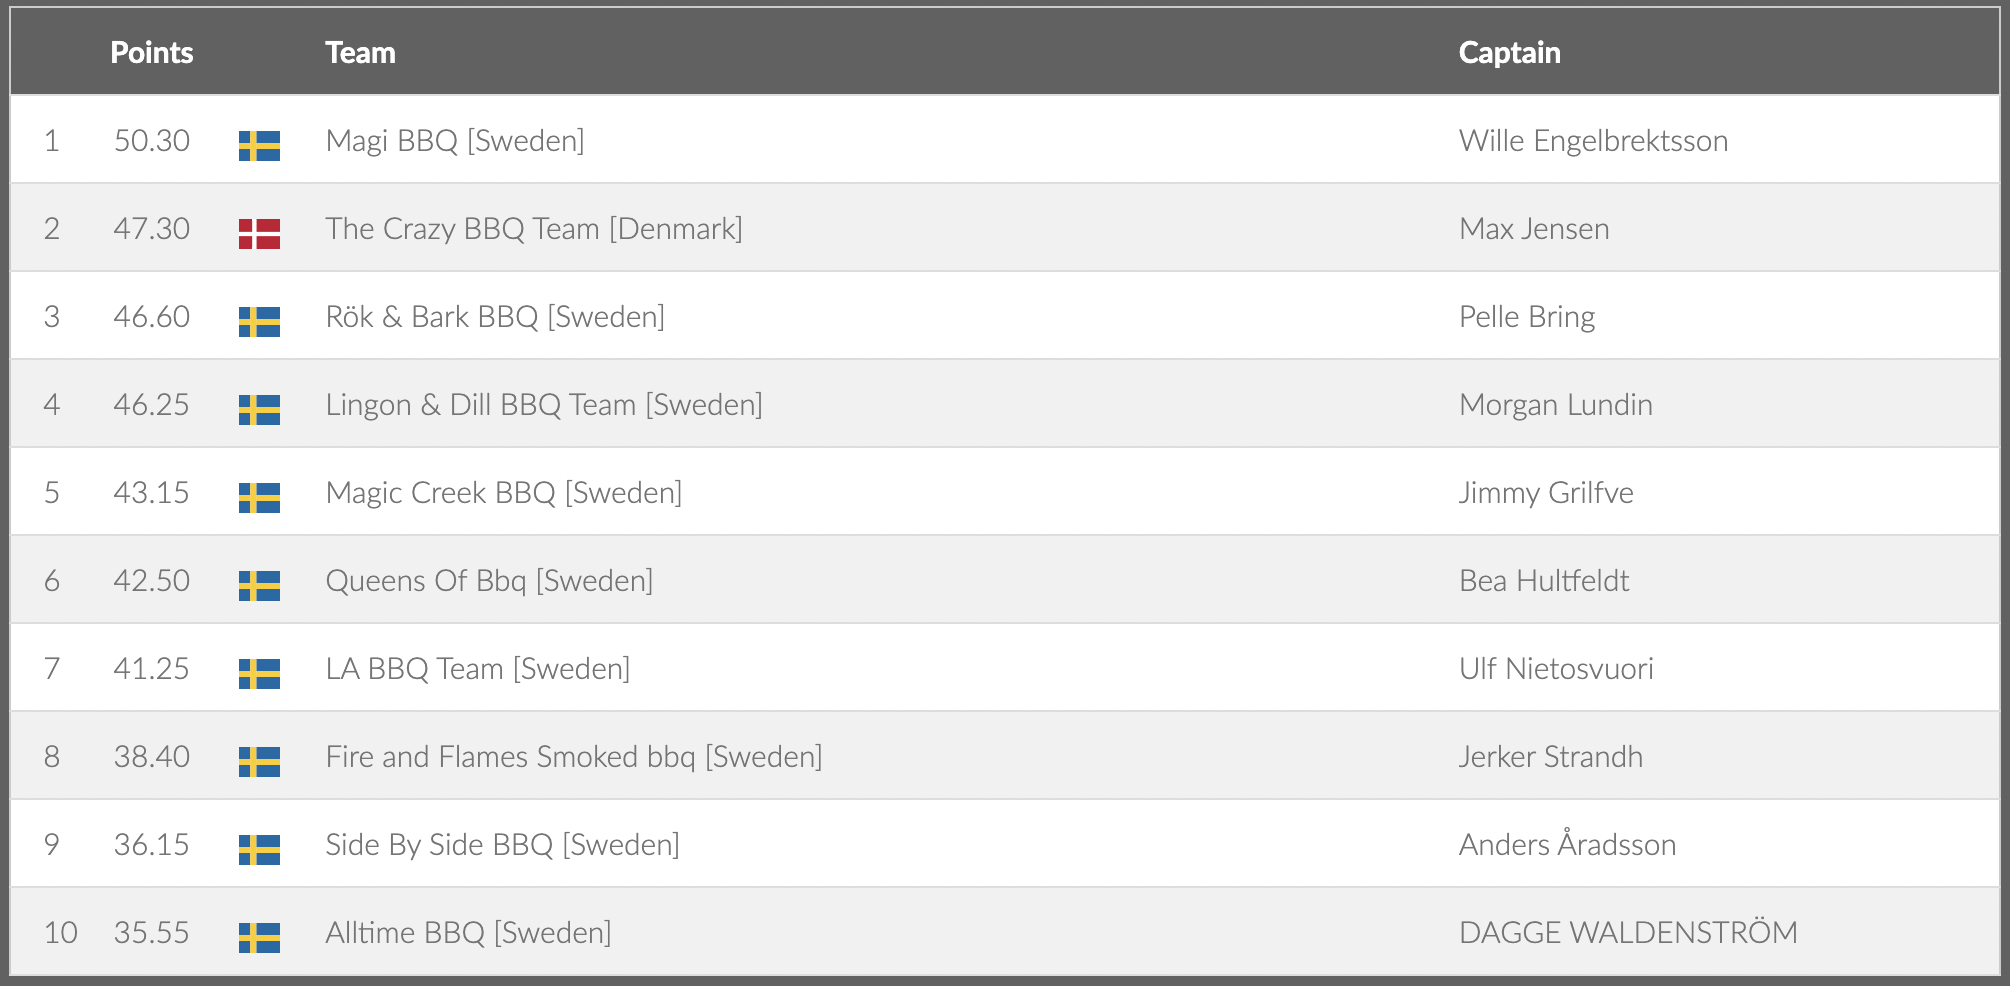Click the flag next to Queens Of Bbq
This screenshot has width=2010, height=986.
pyautogui.click(x=259, y=585)
